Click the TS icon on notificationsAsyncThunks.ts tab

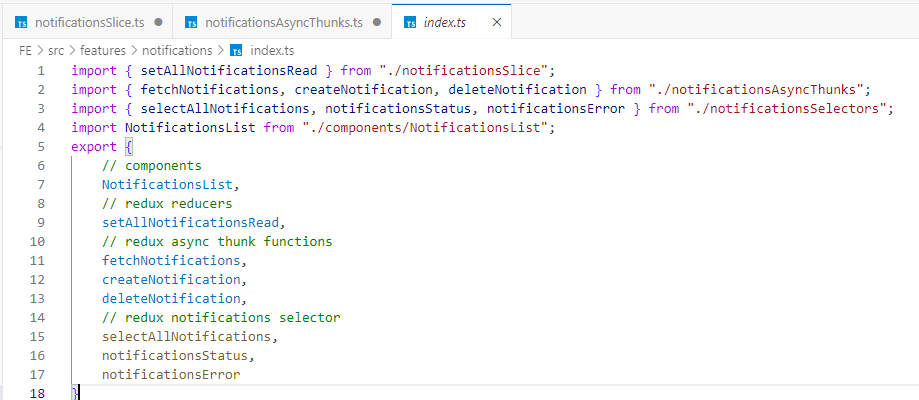click(x=191, y=23)
